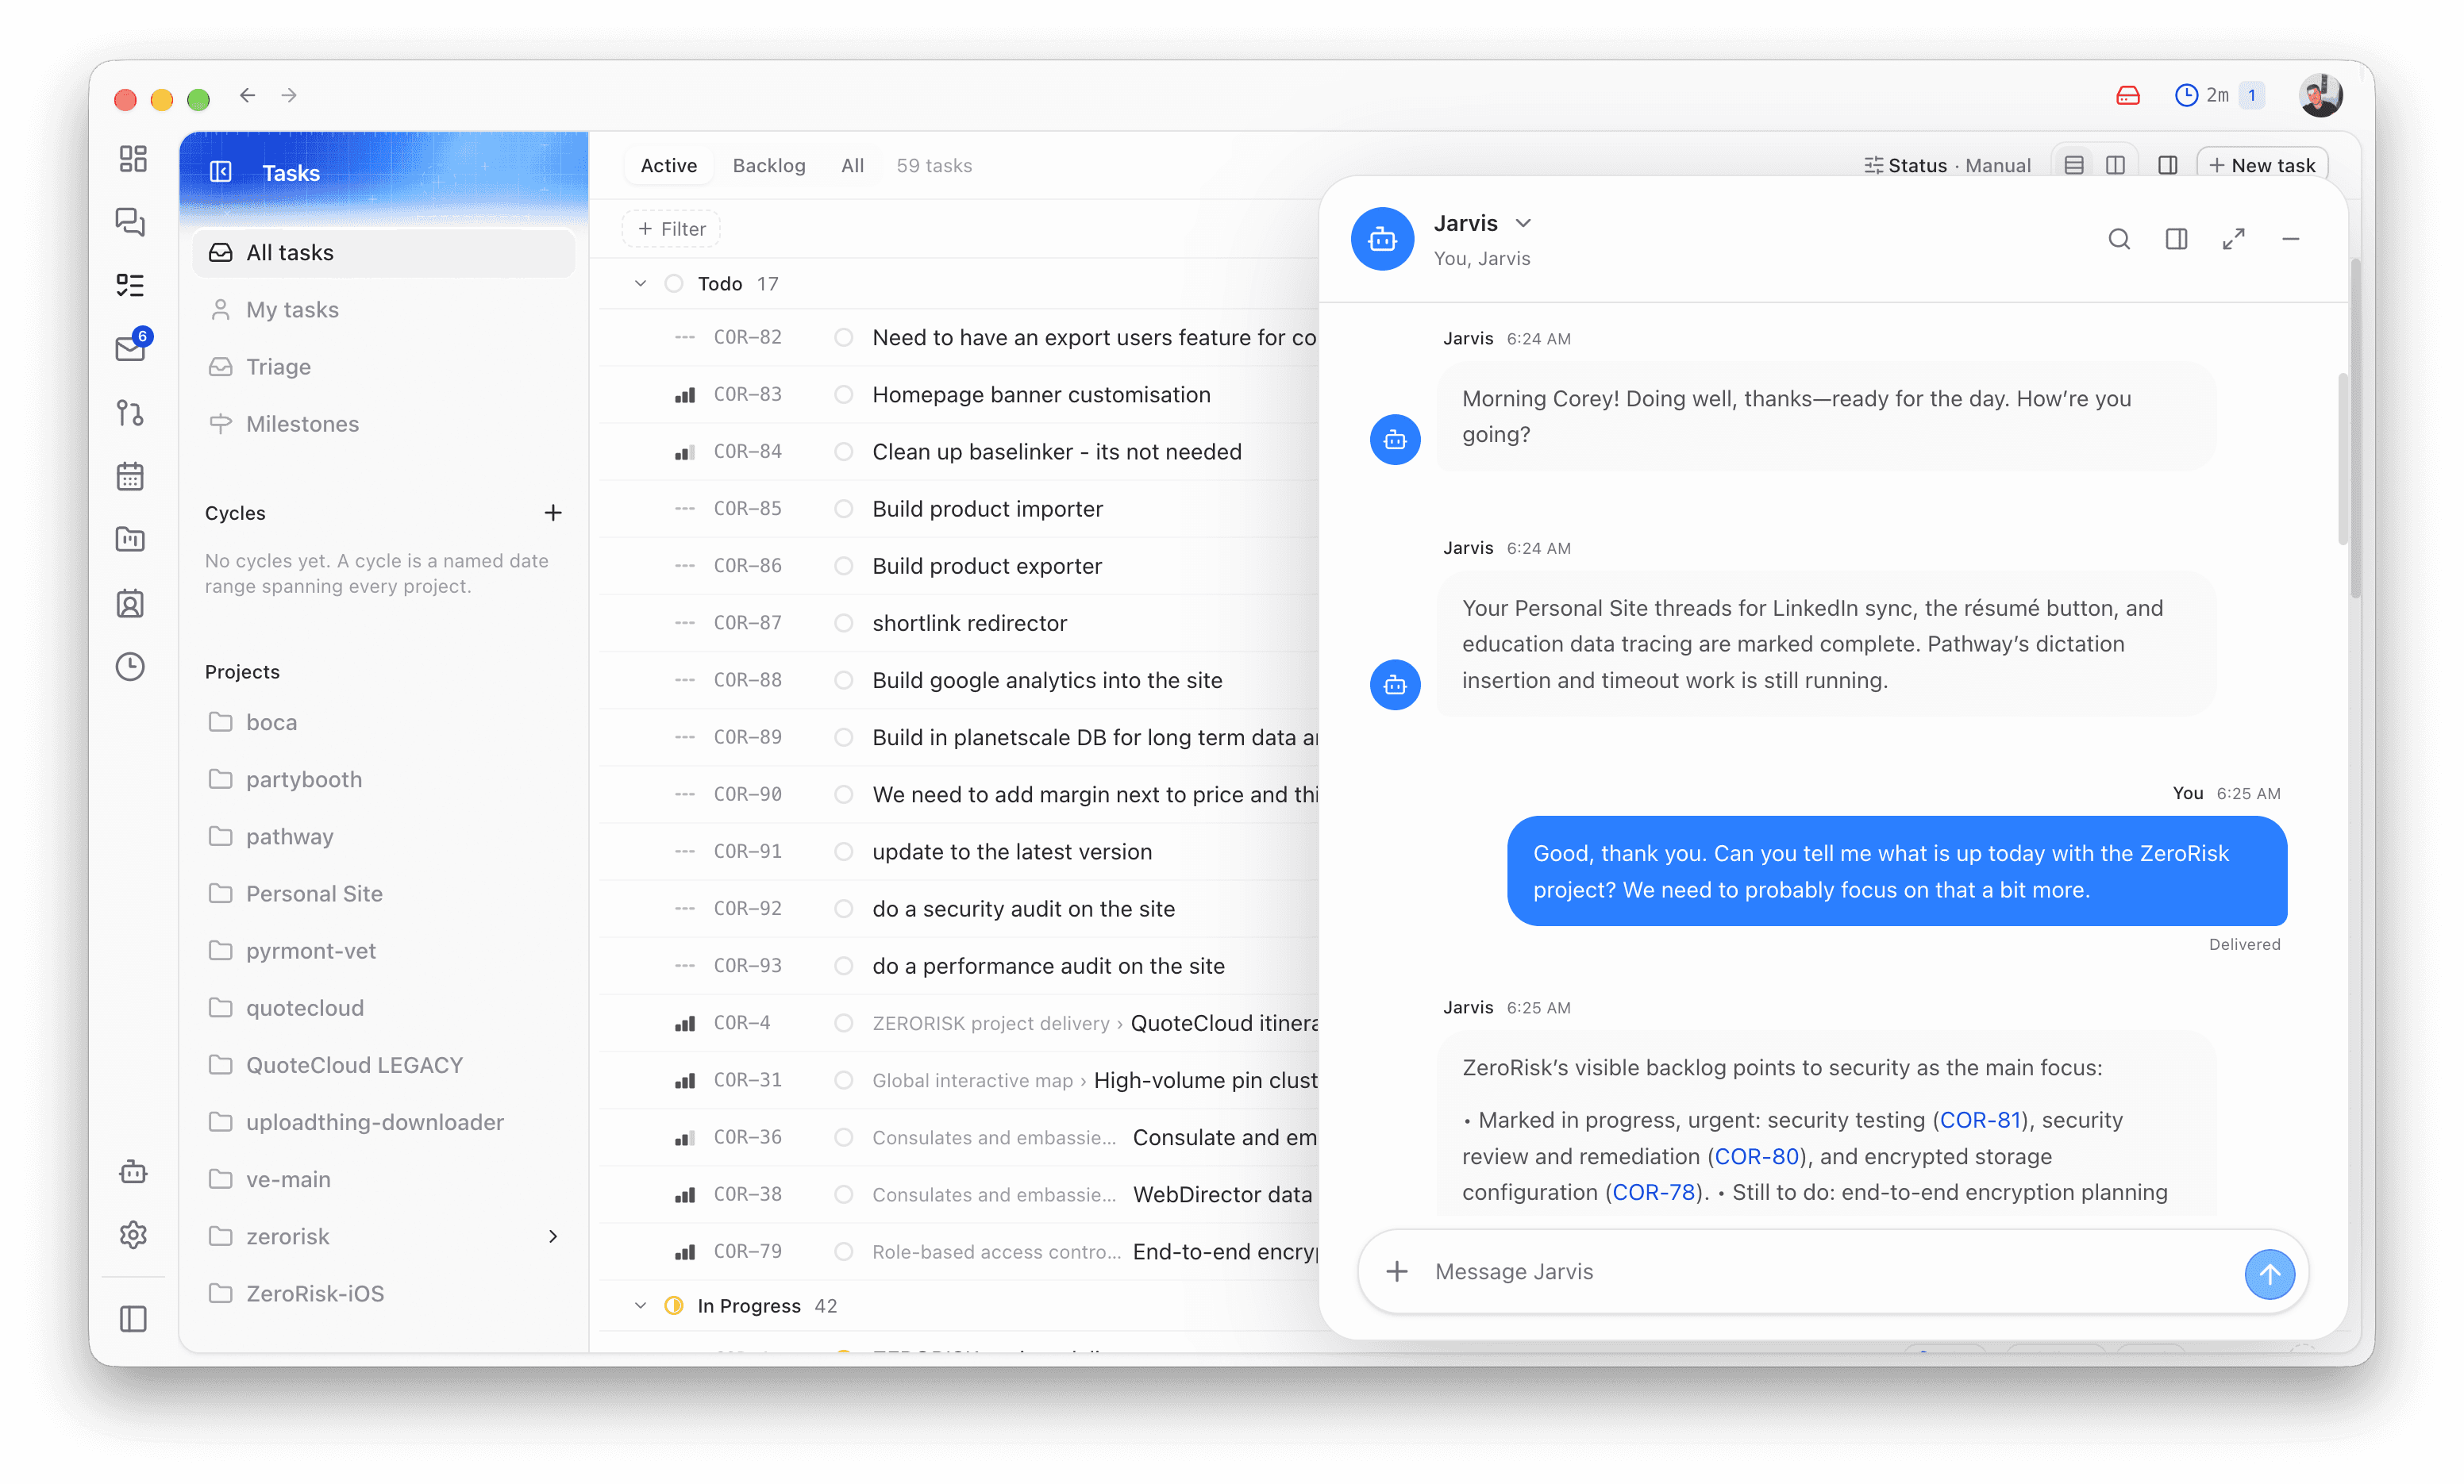Screen dimensions: 2464x1484
Task: Click the New task button
Action: [2262, 165]
